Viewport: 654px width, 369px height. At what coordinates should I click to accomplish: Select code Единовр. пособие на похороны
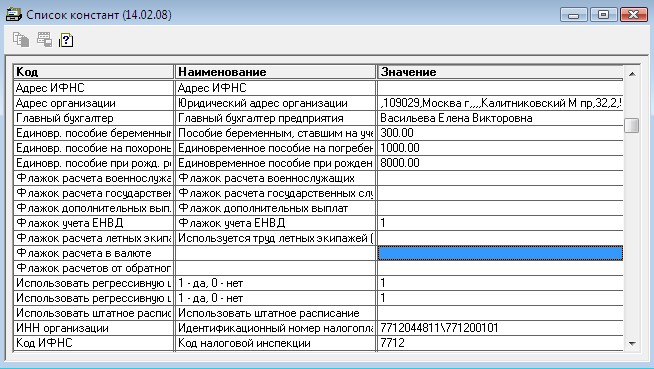tap(93, 148)
